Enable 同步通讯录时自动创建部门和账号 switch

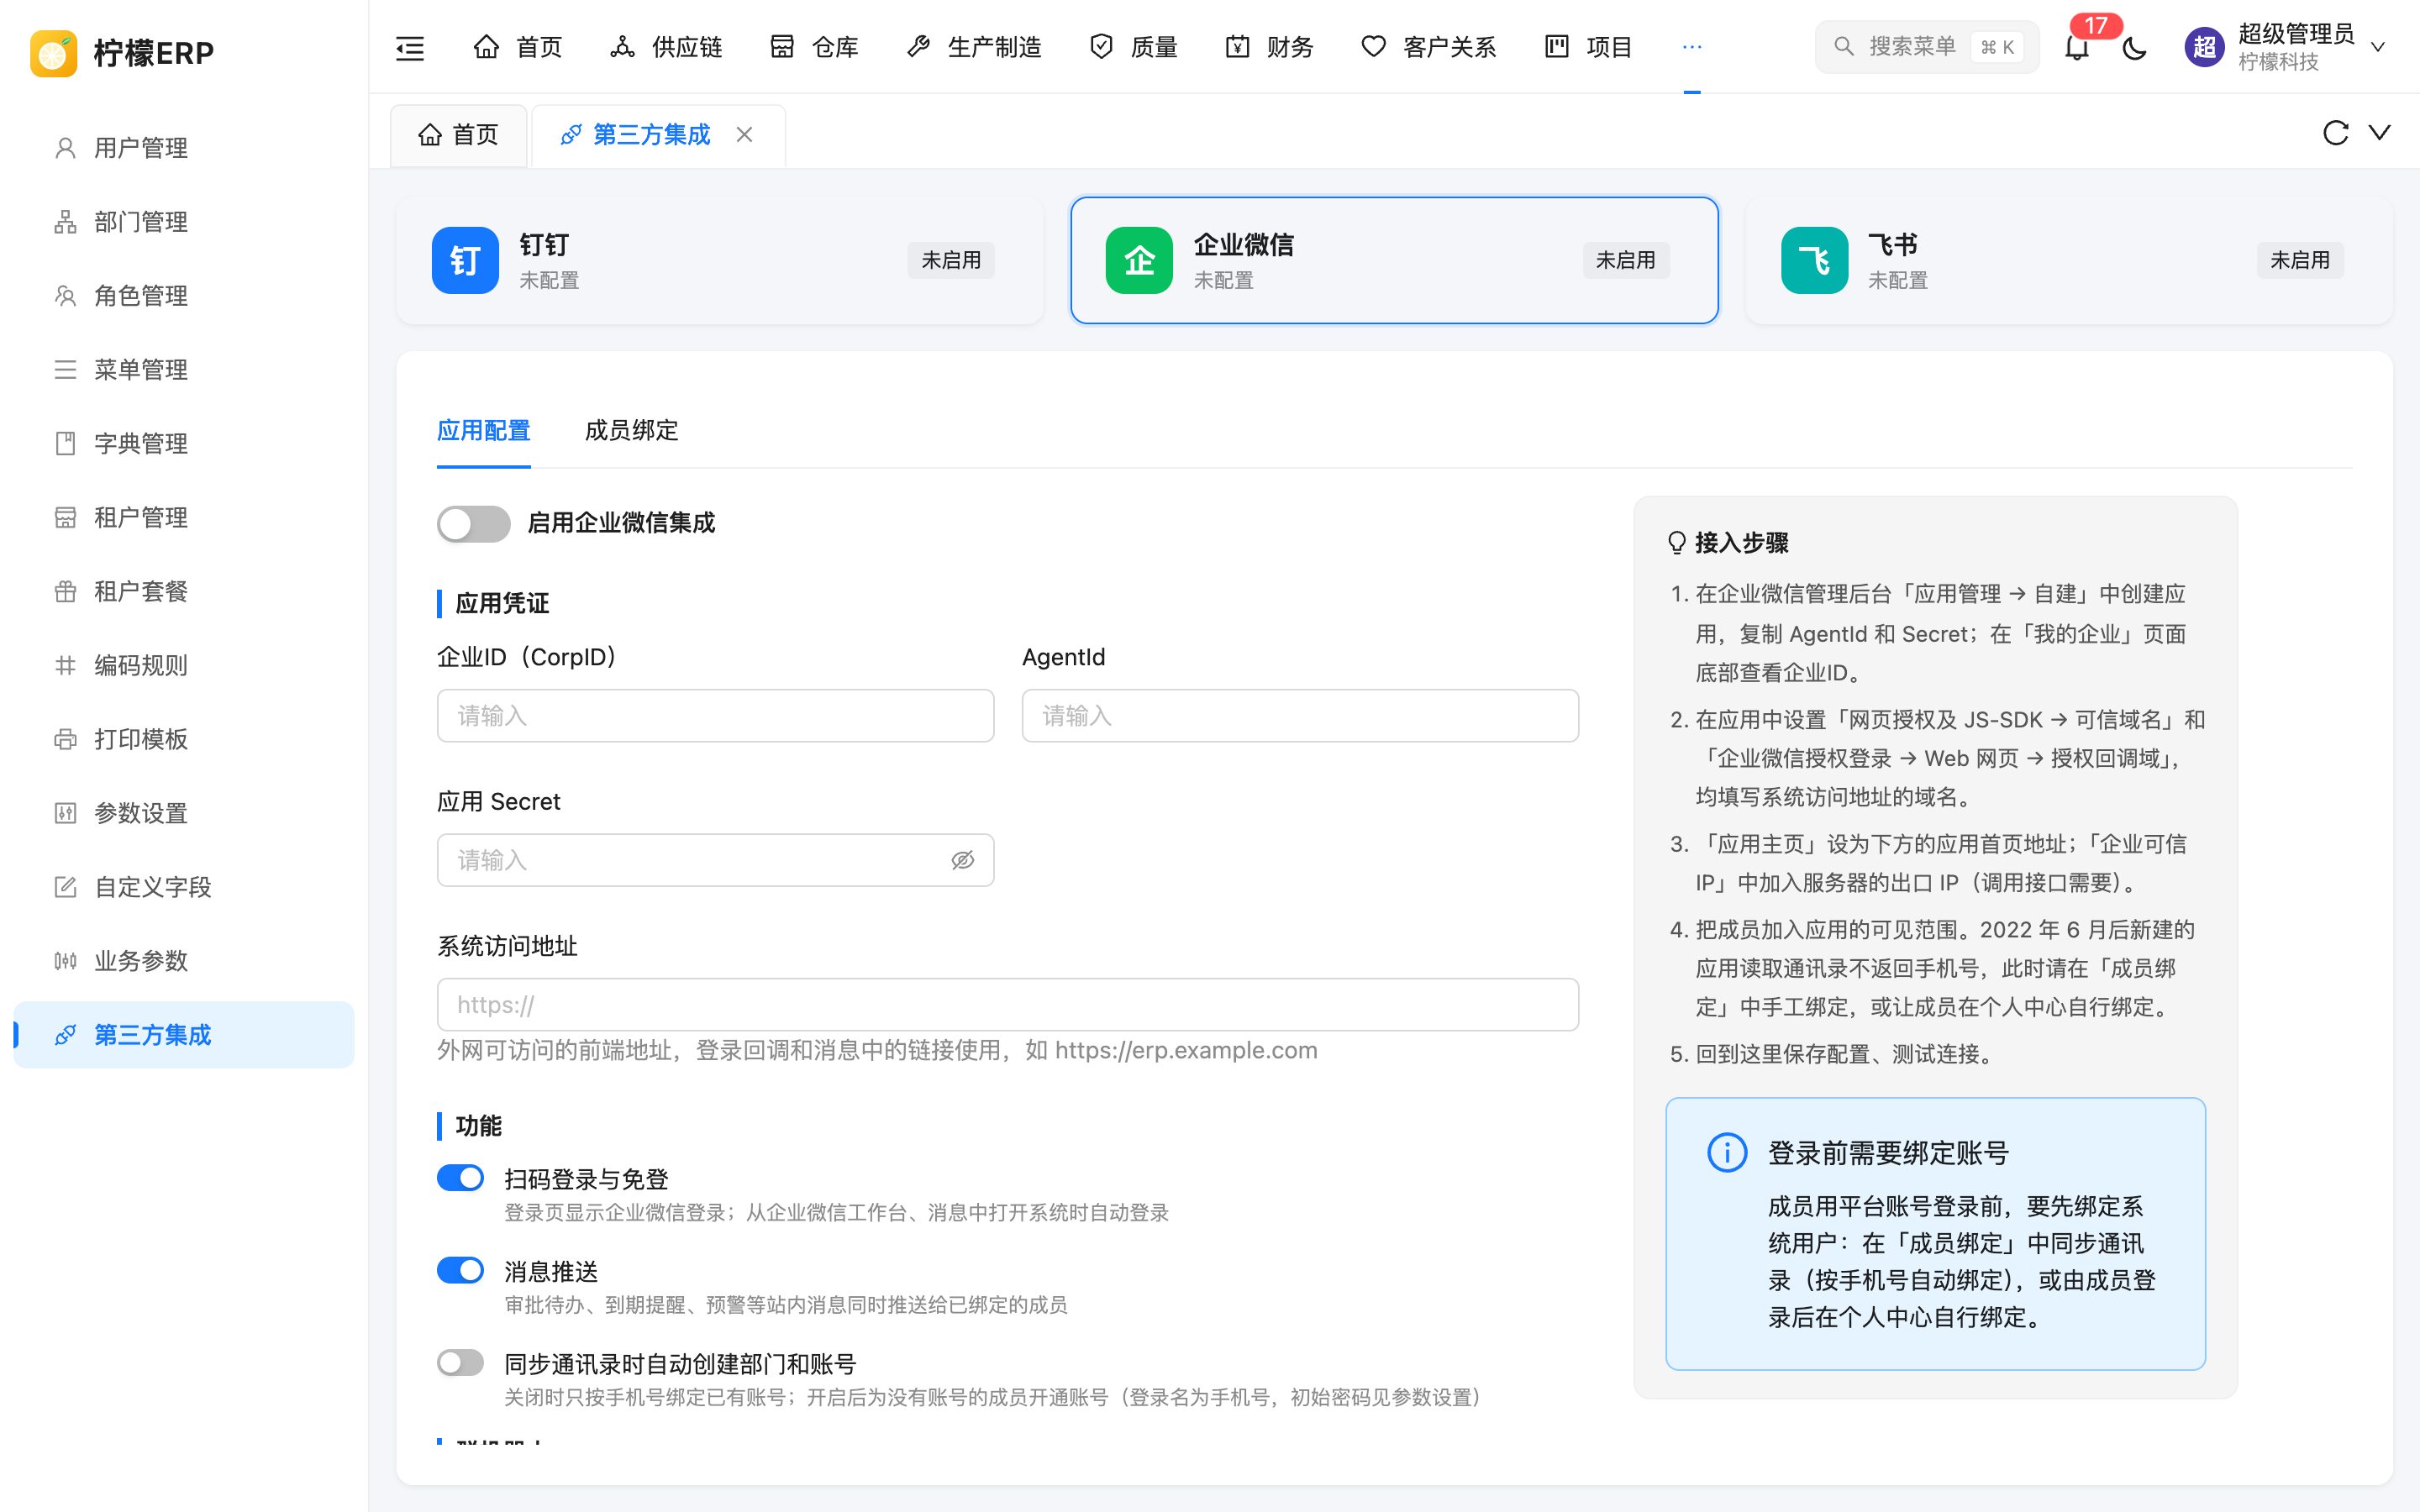pos(460,1362)
